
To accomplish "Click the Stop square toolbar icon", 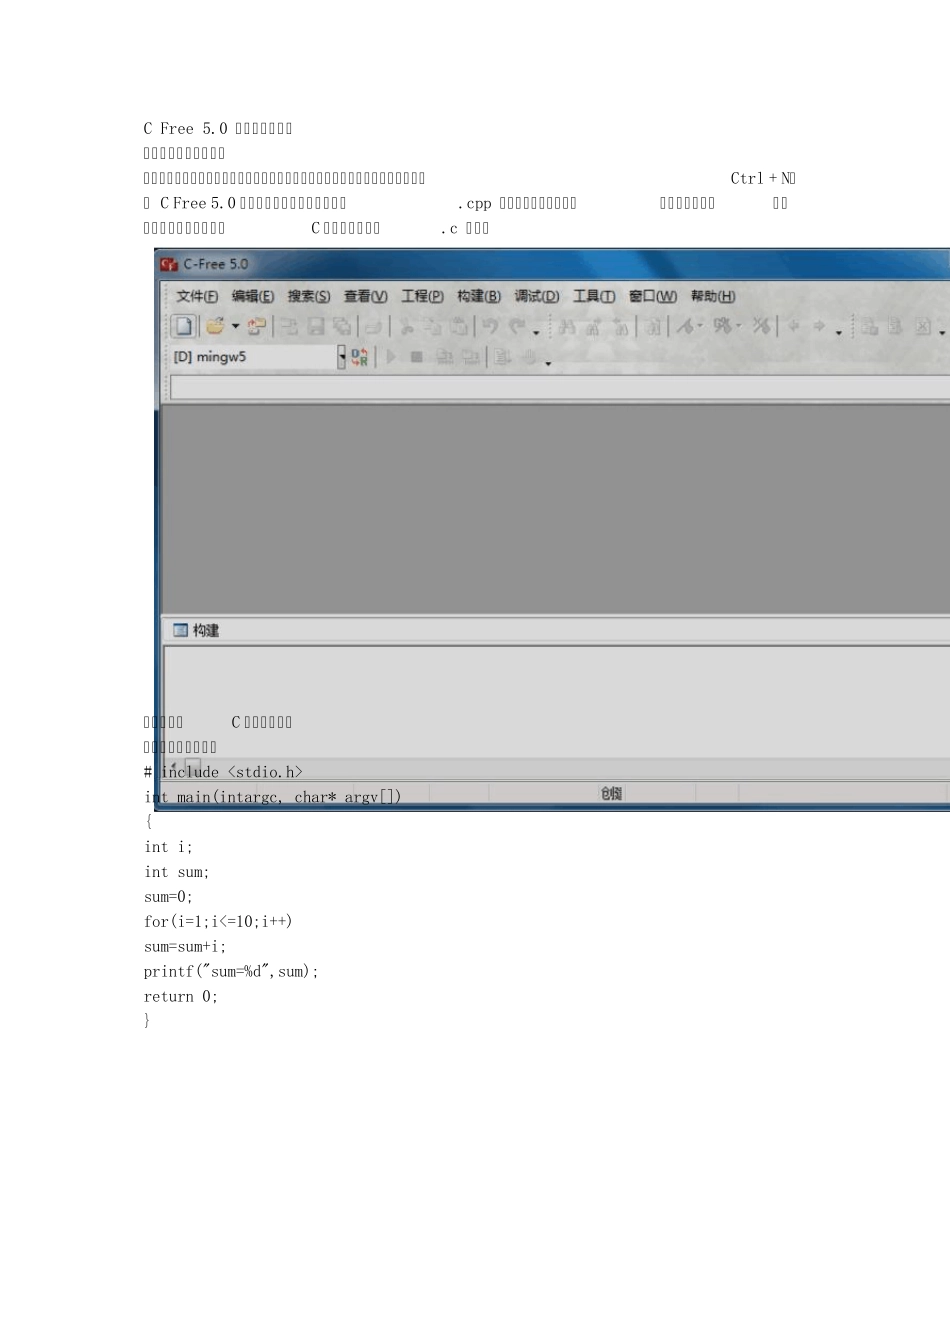I will (x=416, y=357).
